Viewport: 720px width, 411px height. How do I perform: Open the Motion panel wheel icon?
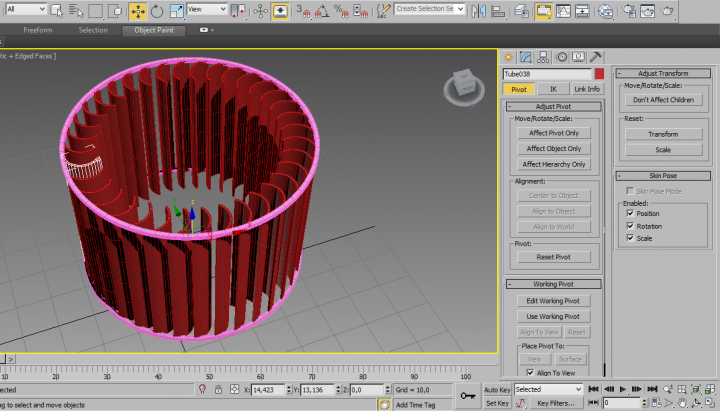[x=562, y=57]
